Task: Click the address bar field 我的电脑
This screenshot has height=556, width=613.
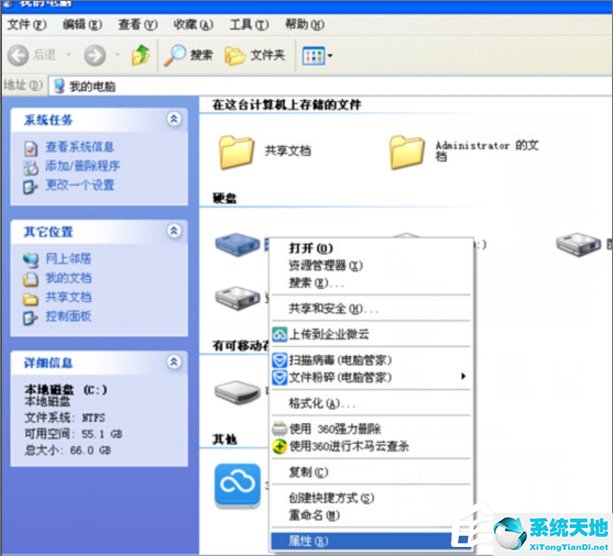Action: click(x=330, y=86)
